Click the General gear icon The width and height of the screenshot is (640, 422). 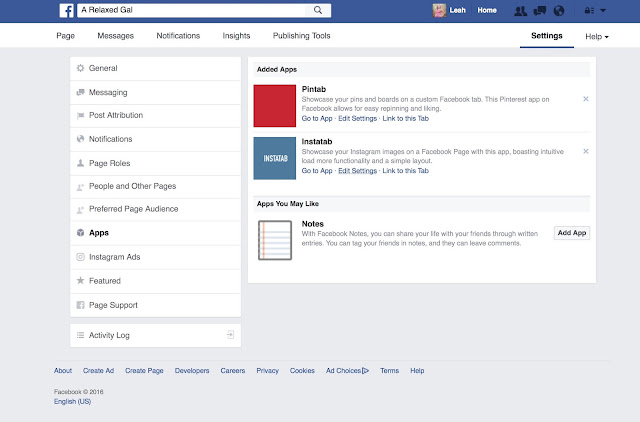point(80,68)
